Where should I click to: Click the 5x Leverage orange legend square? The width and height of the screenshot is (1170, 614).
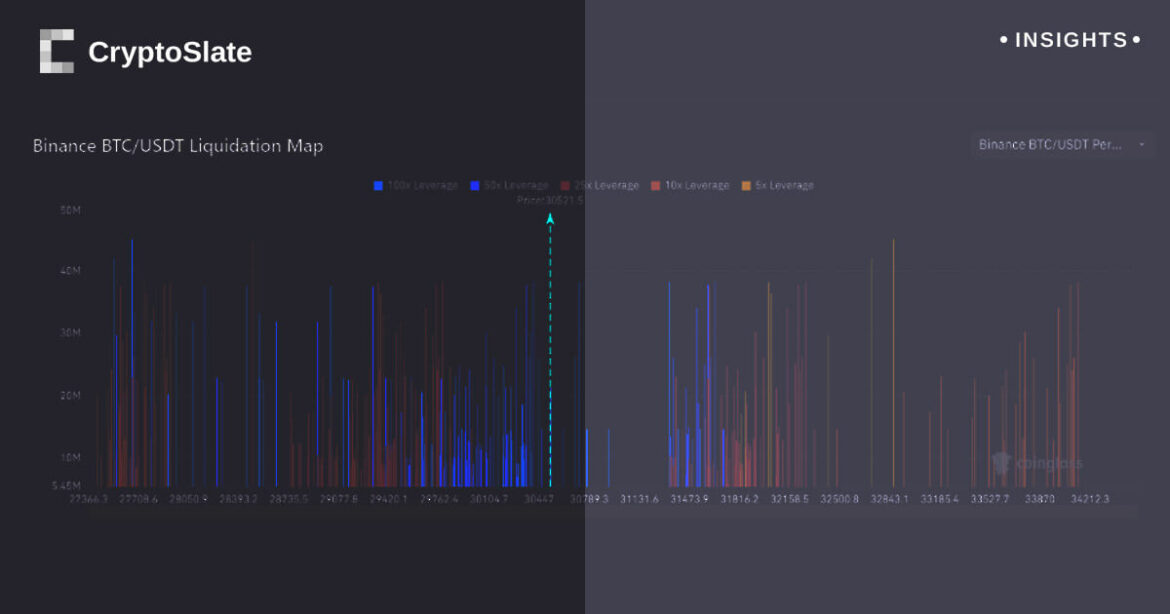[x=745, y=185]
